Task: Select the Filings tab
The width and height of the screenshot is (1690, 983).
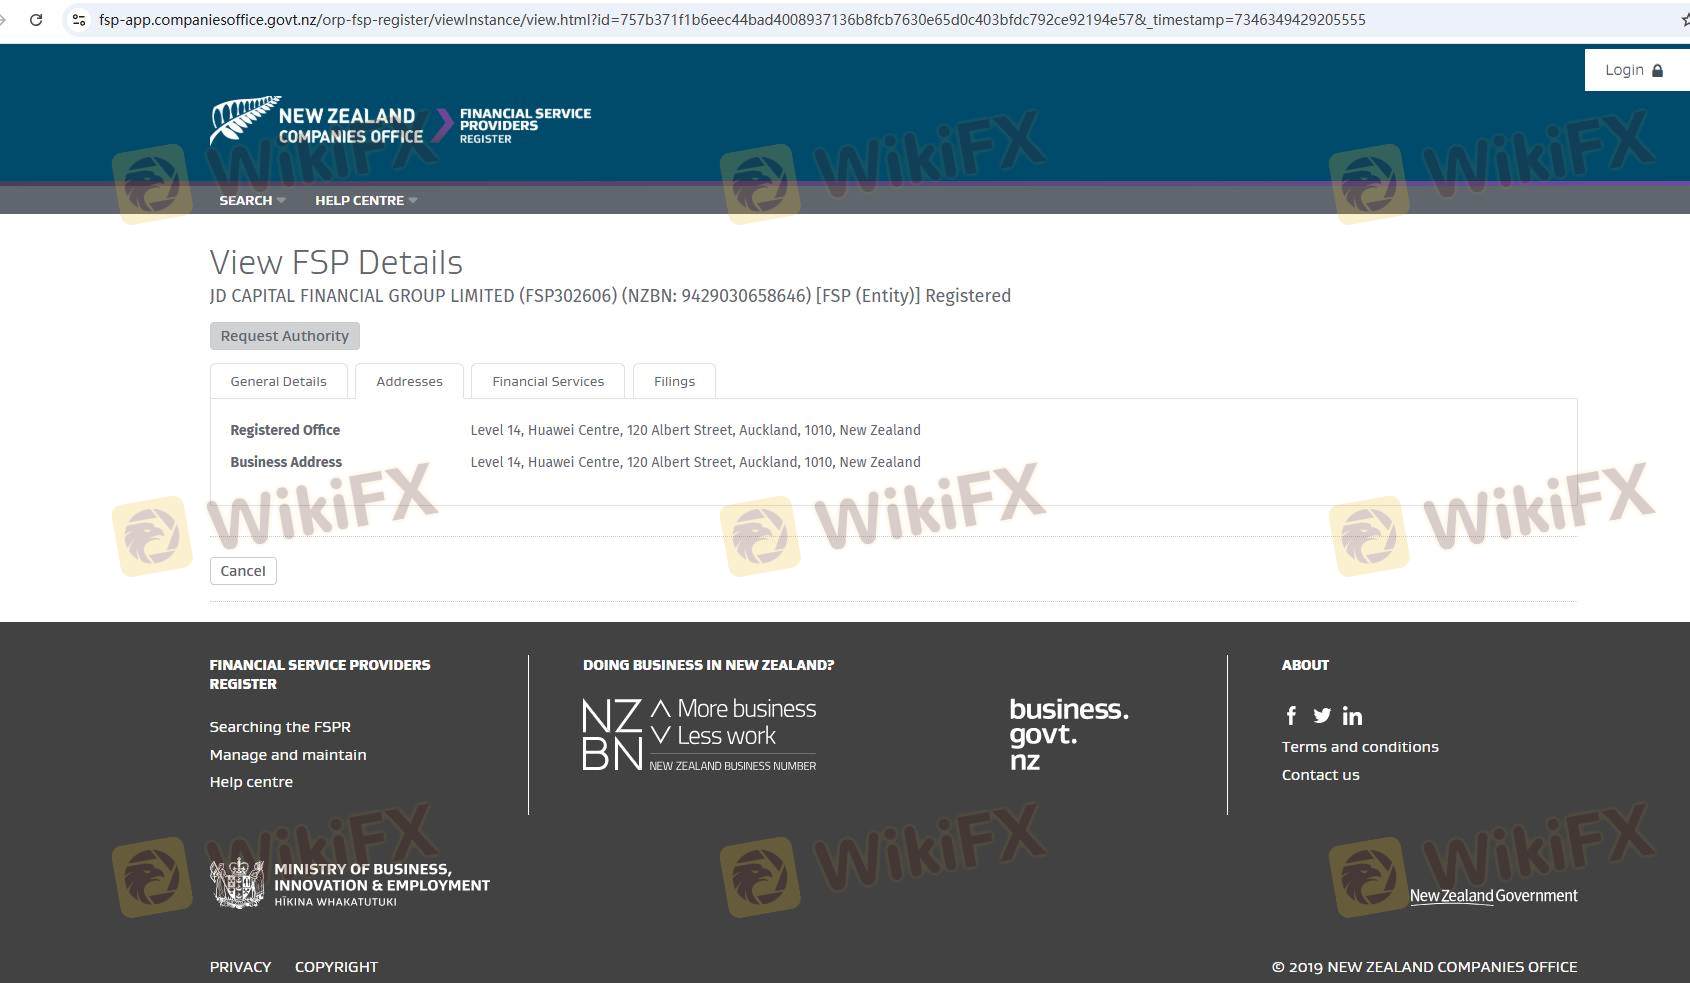Action: coord(674,381)
